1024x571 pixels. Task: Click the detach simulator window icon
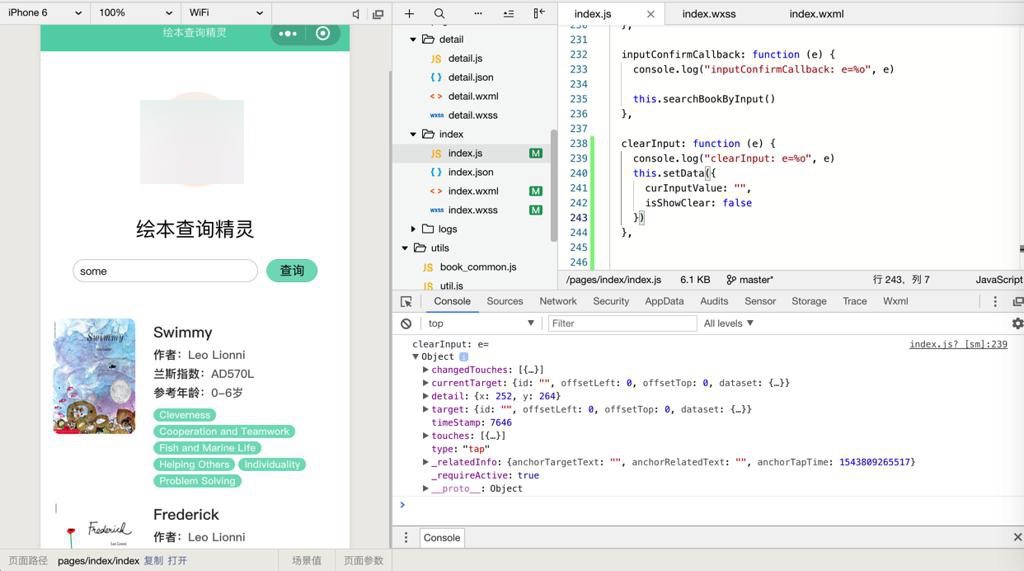point(377,14)
